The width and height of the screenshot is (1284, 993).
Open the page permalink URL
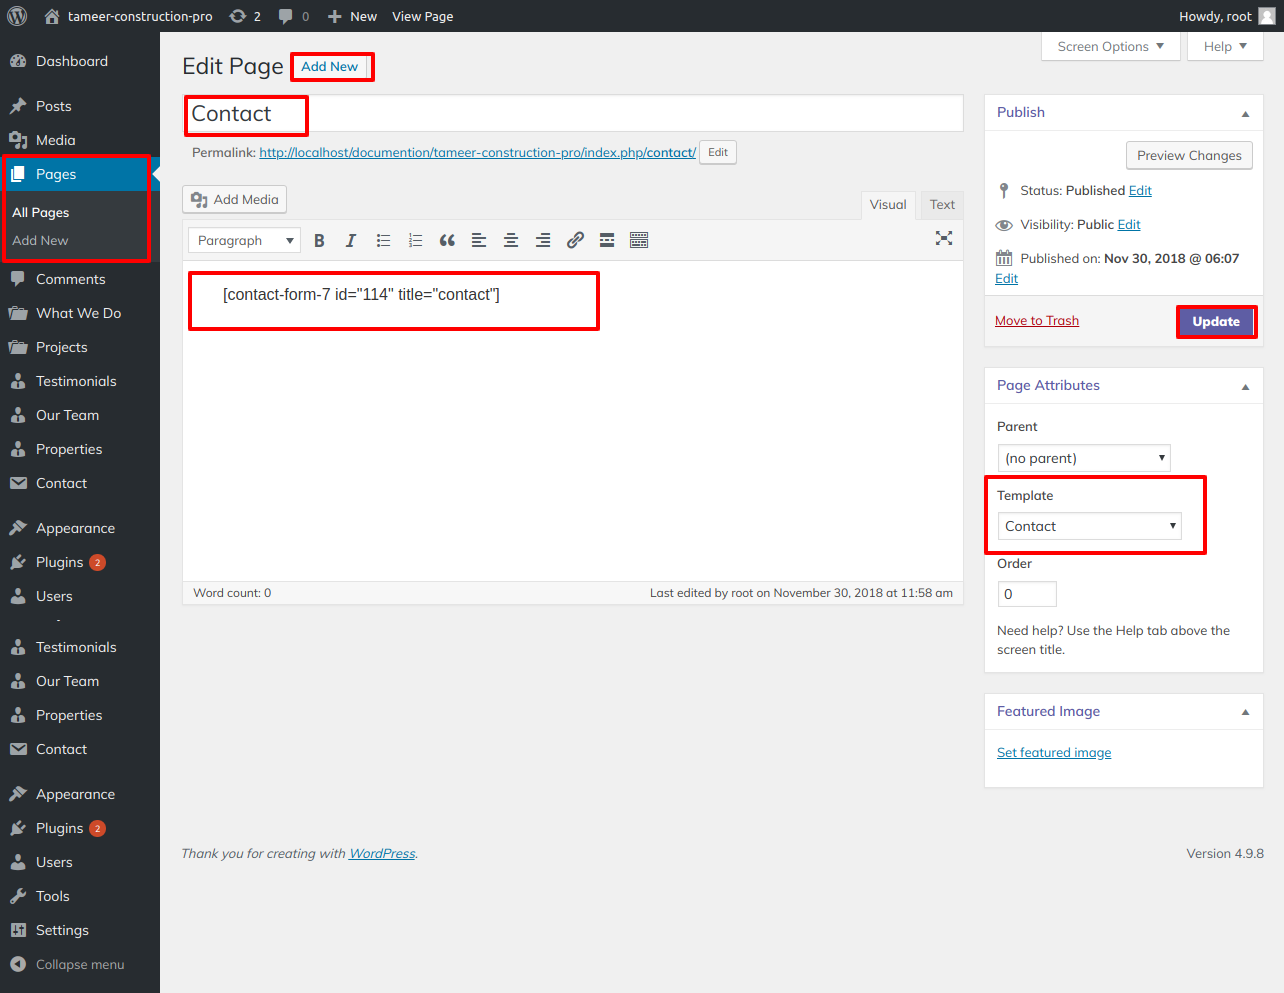pyautogui.click(x=477, y=152)
